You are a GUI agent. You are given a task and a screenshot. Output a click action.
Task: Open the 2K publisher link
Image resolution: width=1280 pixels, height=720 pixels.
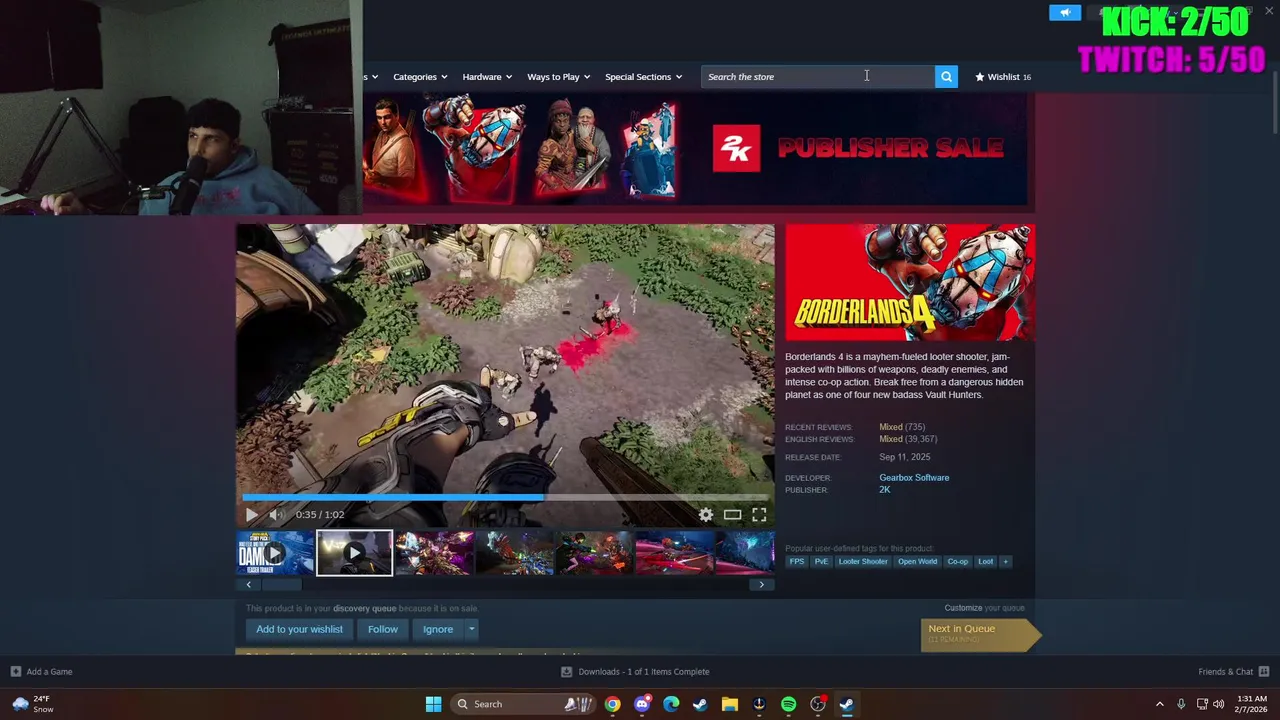(x=884, y=490)
